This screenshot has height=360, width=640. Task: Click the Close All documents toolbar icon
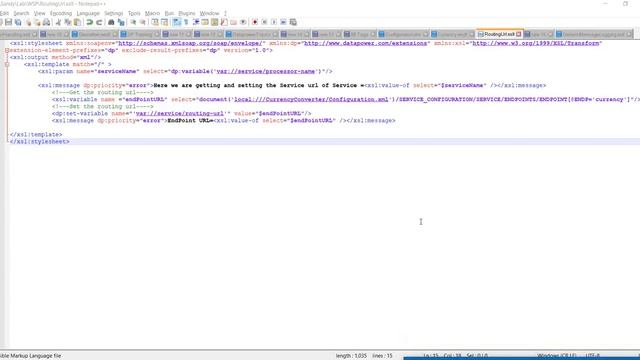pyautogui.click(x=37, y=22)
